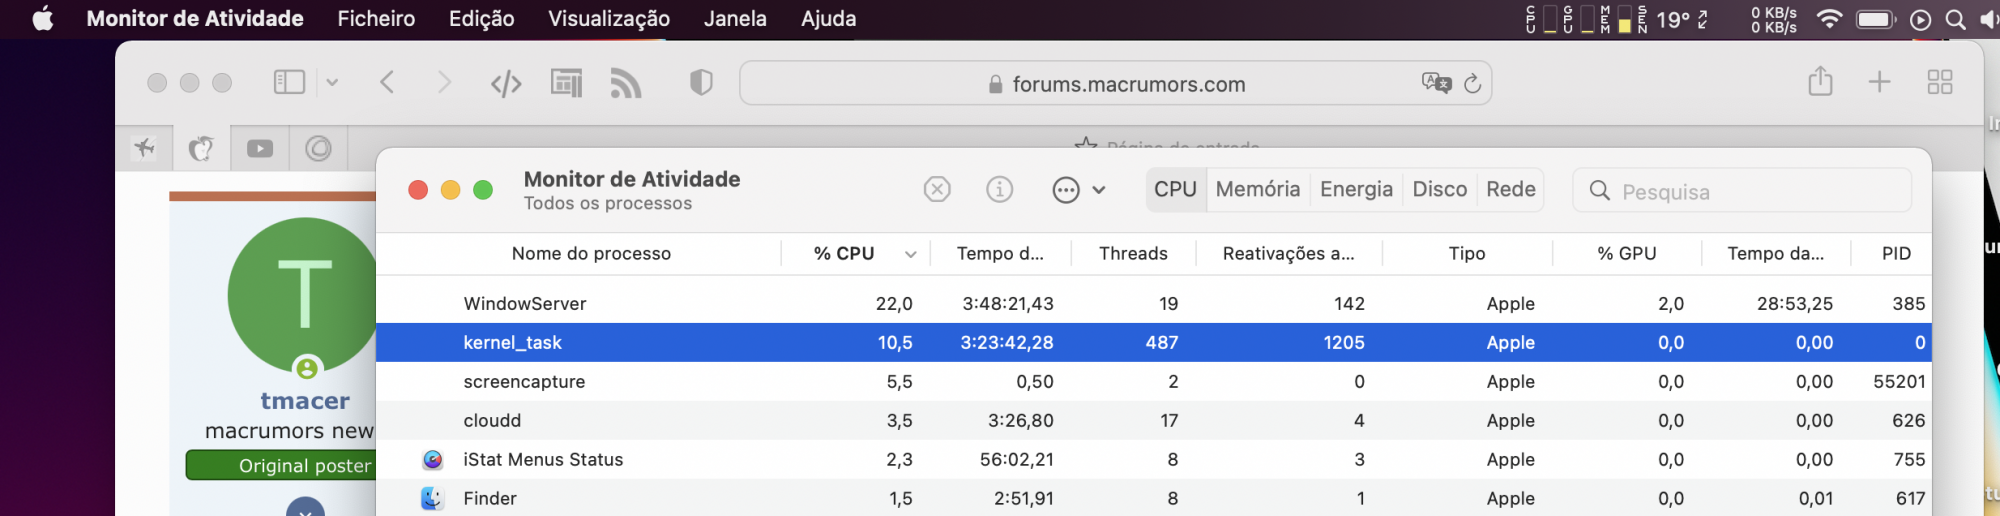Click the stop process X icon
2000x516 pixels.
937,189
